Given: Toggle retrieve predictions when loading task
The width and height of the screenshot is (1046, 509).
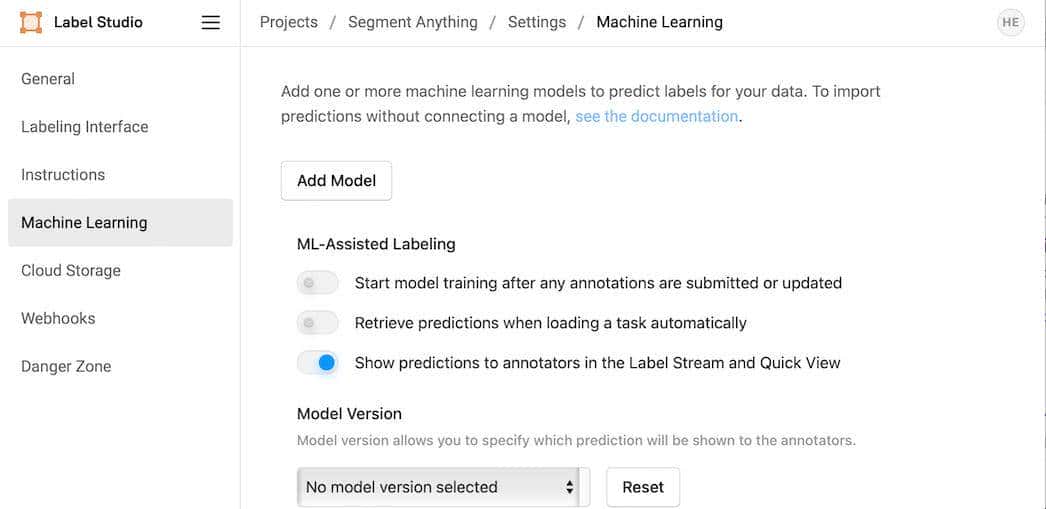Looking at the screenshot, I should tap(318, 323).
